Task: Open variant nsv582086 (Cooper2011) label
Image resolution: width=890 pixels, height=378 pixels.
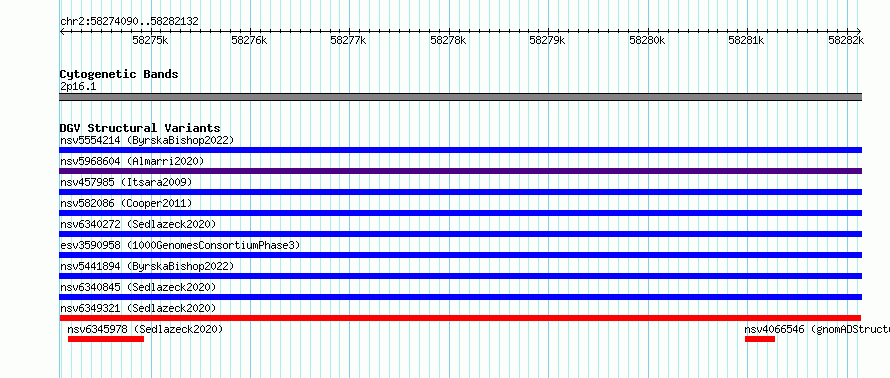Action: pyautogui.click(x=126, y=203)
